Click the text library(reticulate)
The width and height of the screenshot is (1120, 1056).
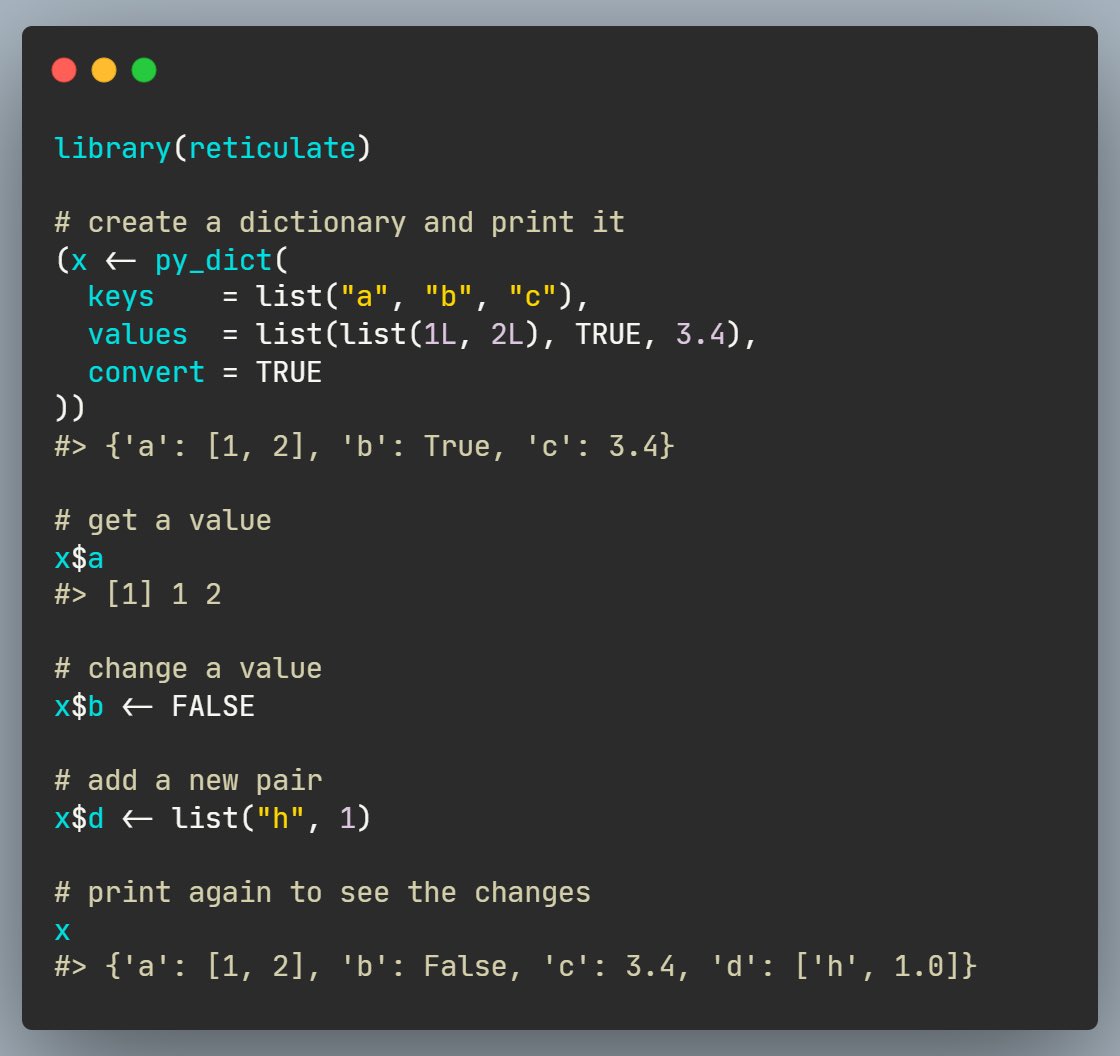(x=213, y=148)
